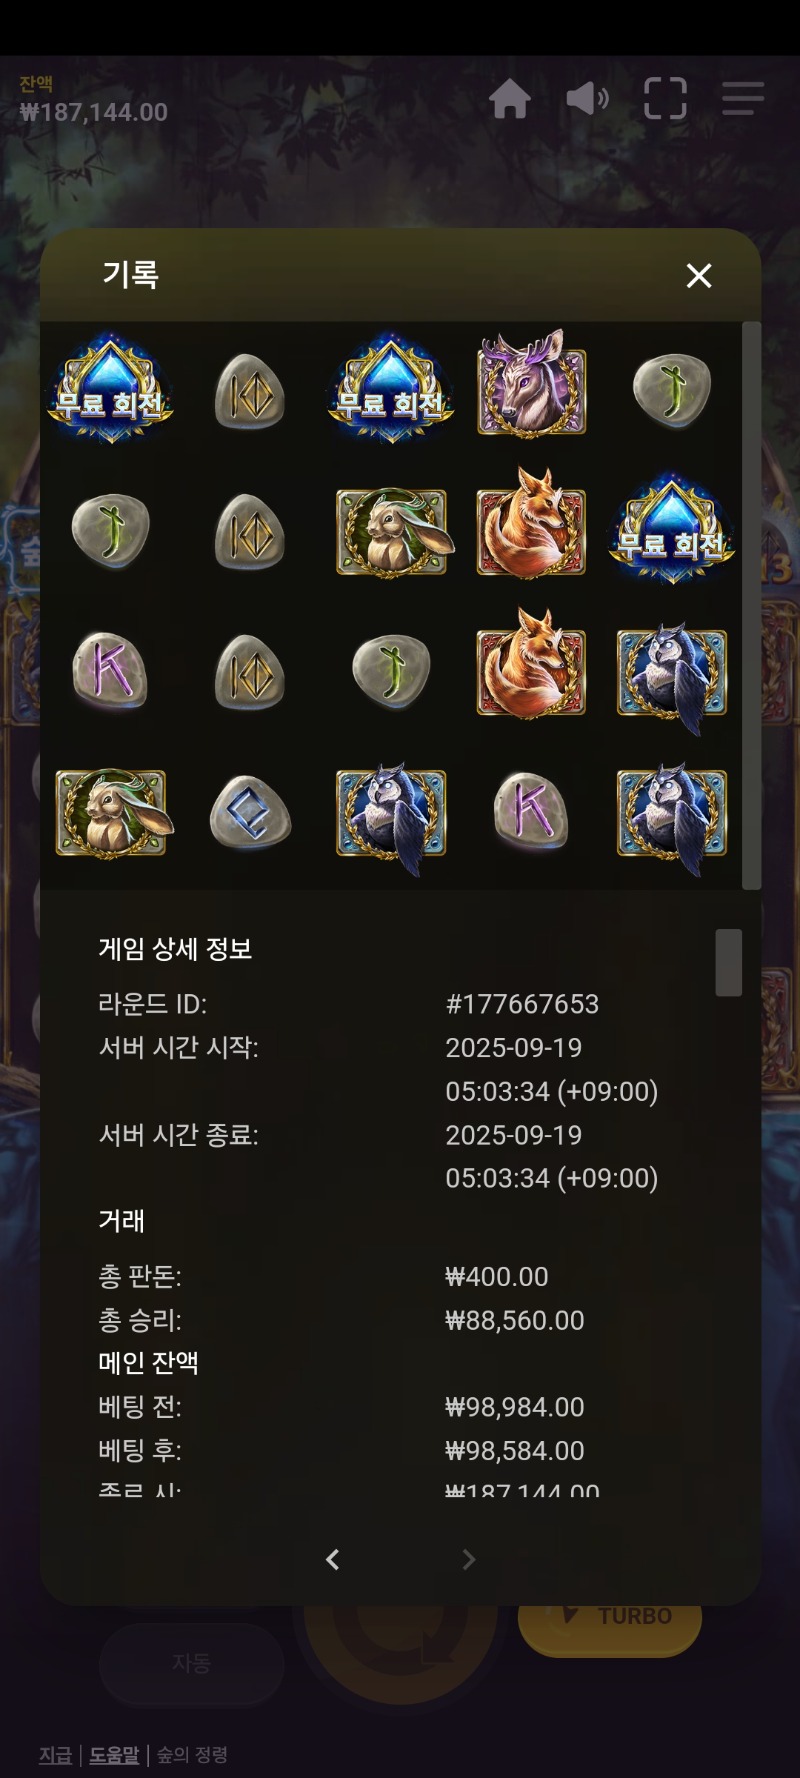Click the owl symbol in bottom-right corner
Image resolution: width=800 pixels, height=1778 pixels.
pyautogui.click(x=672, y=815)
